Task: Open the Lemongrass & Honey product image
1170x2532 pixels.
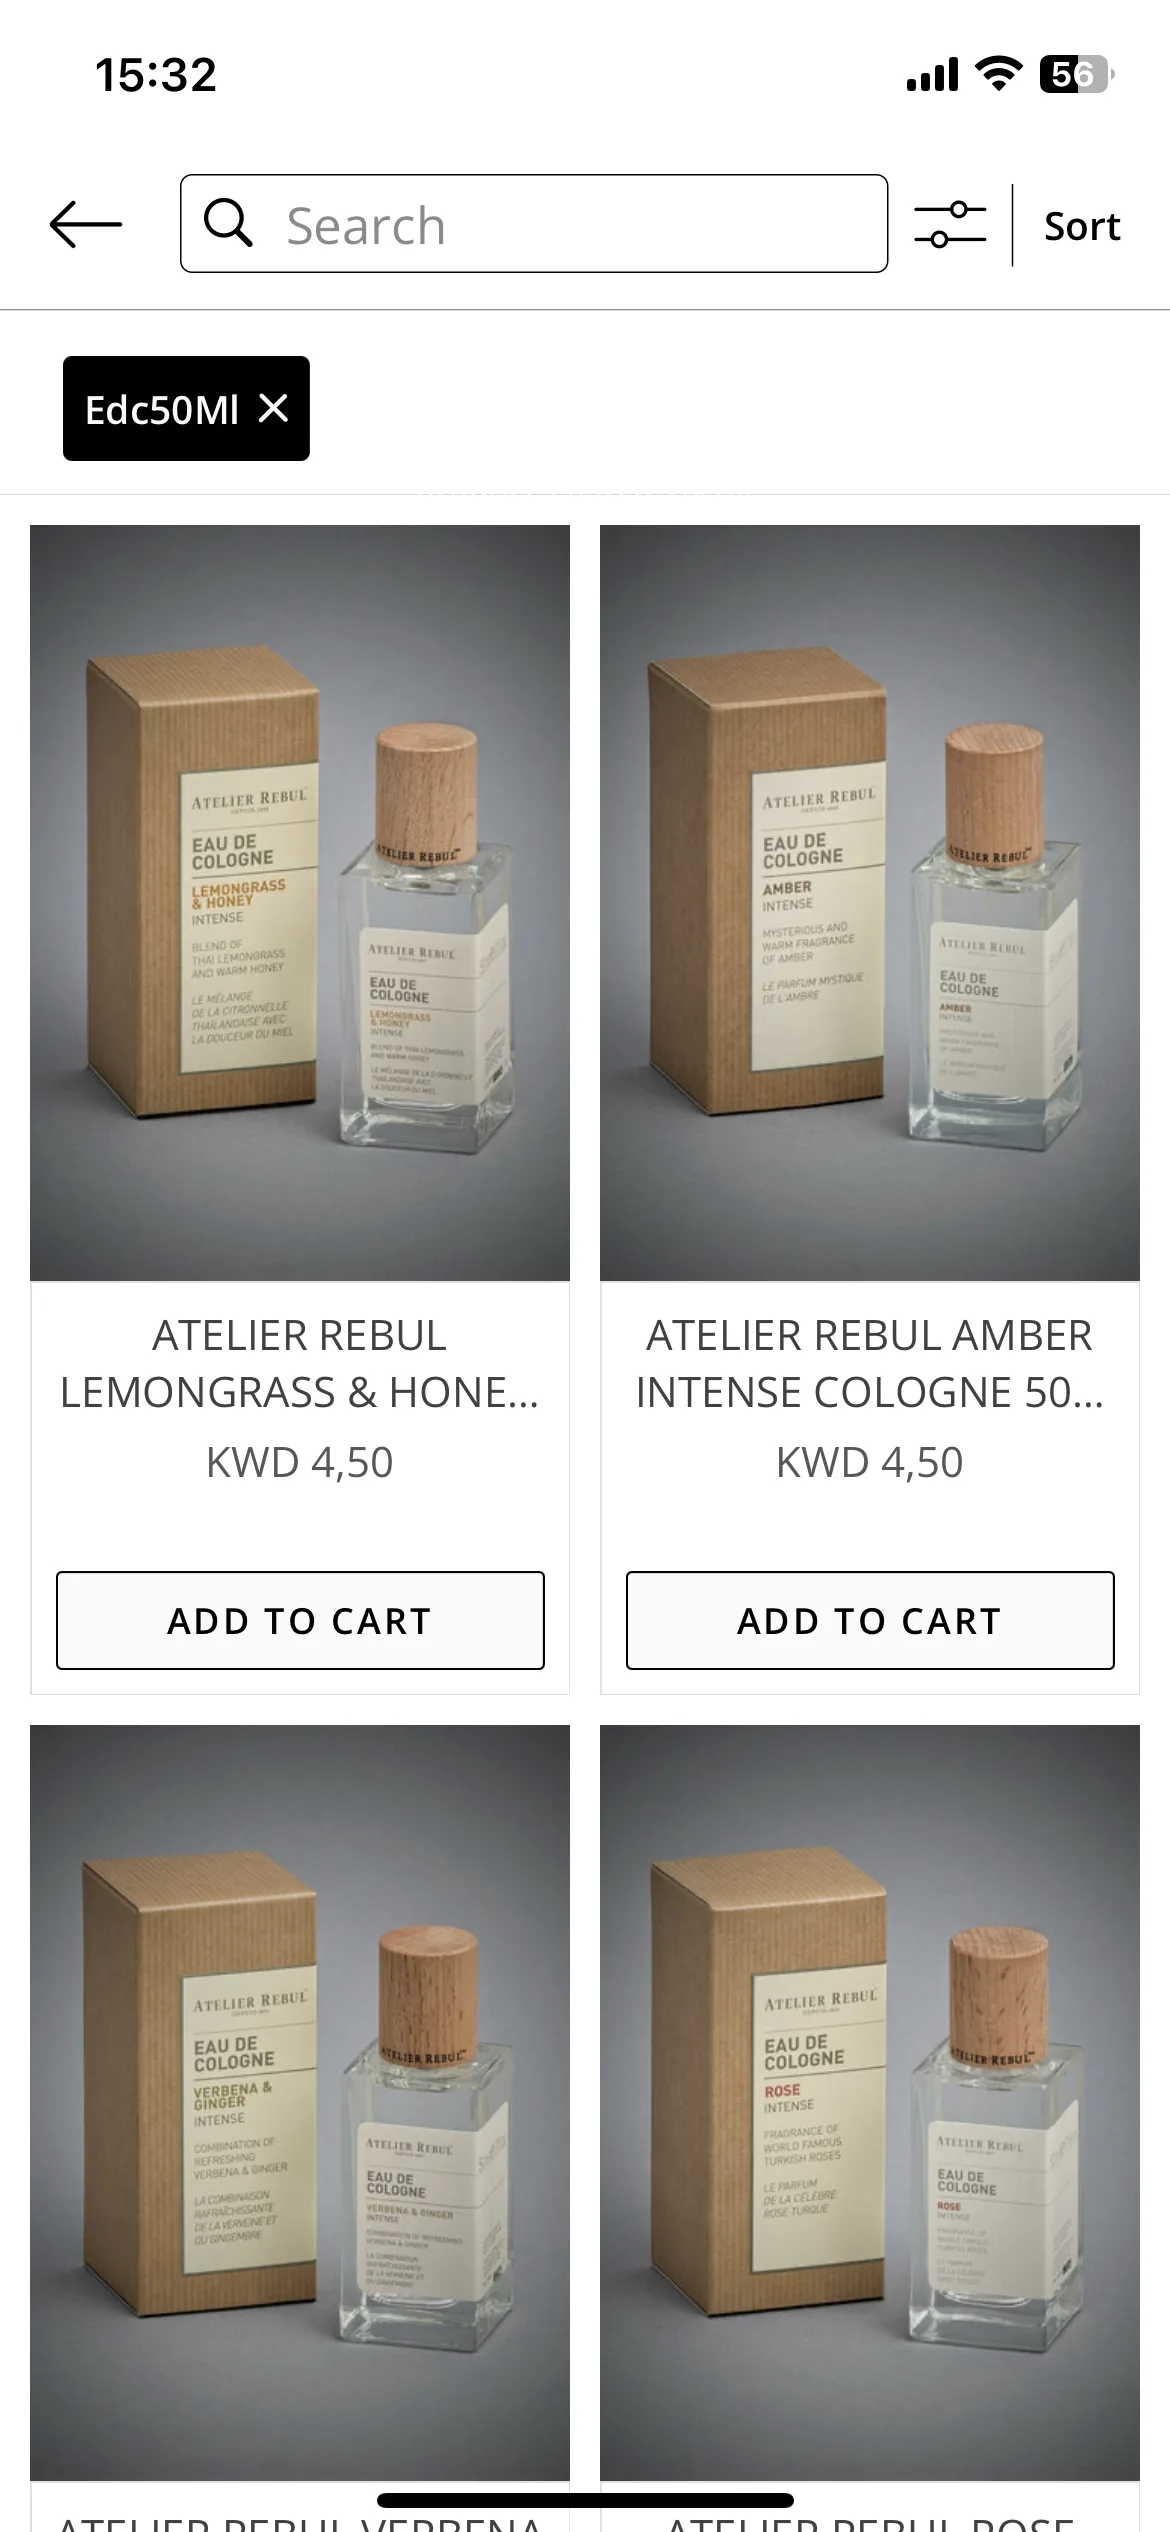Action: point(300,903)
